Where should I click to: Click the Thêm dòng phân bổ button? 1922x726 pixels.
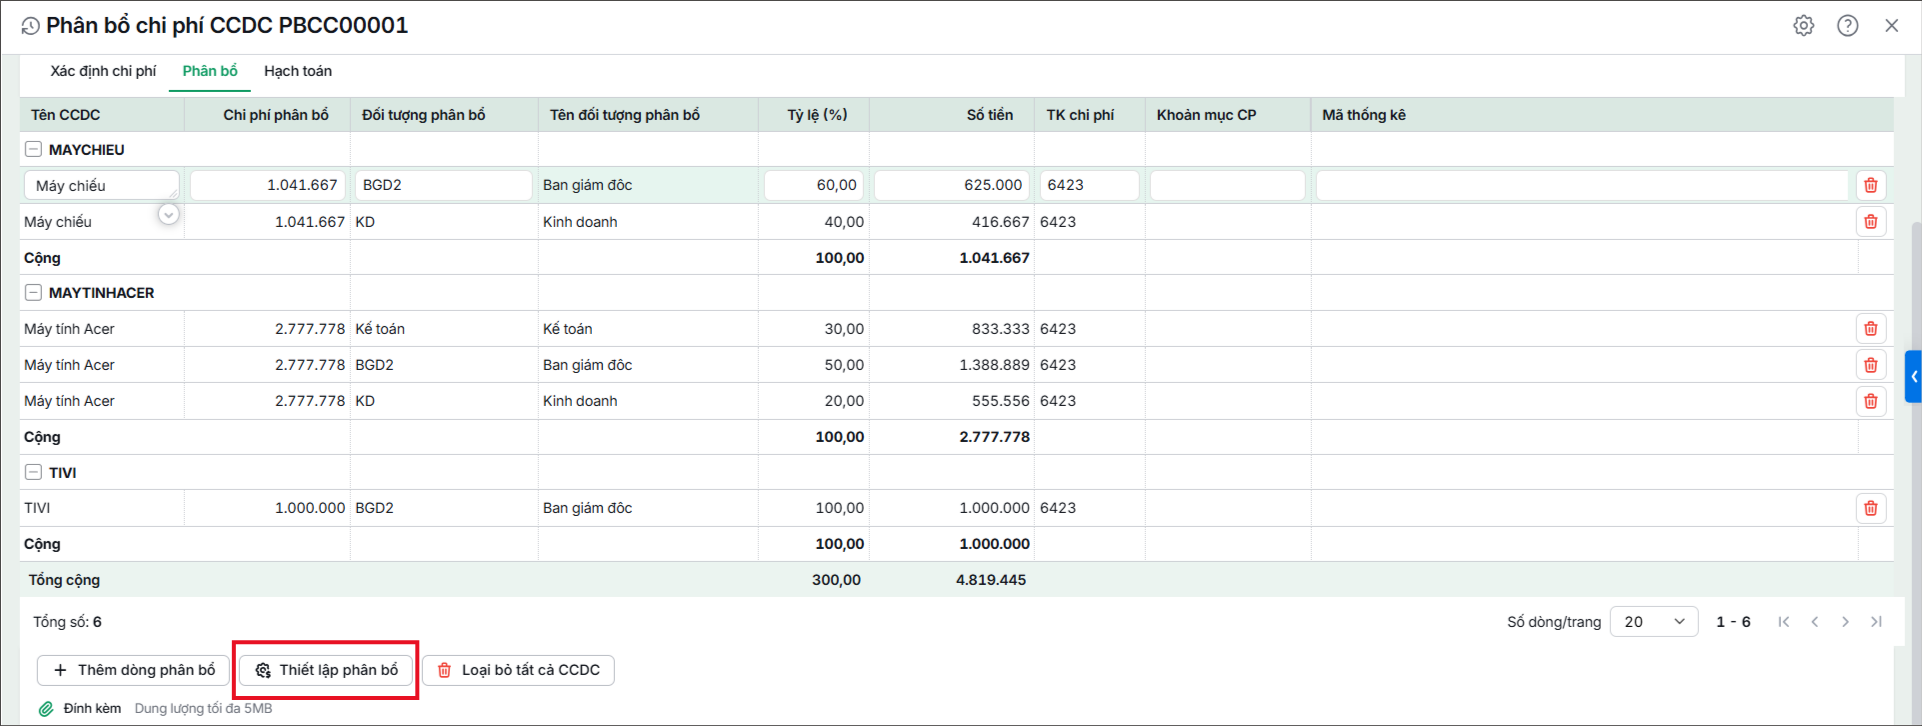tap(134, 670)
